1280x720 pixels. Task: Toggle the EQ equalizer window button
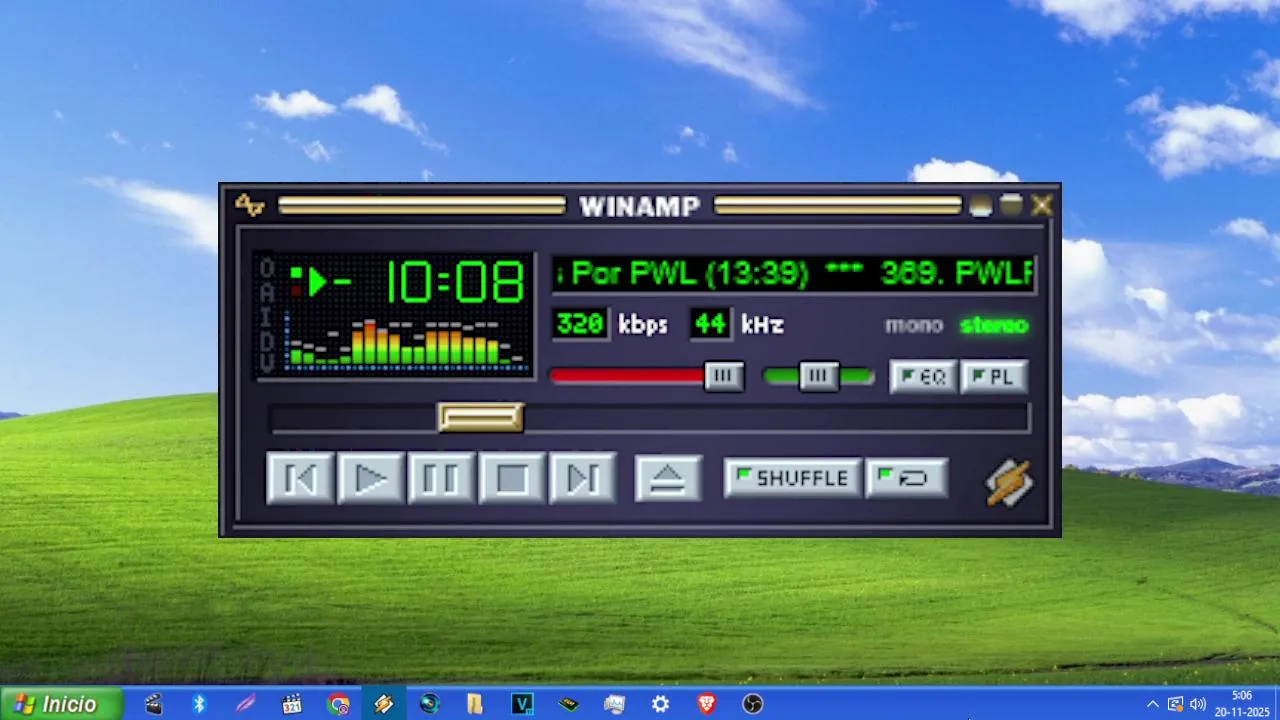(923, 377)
